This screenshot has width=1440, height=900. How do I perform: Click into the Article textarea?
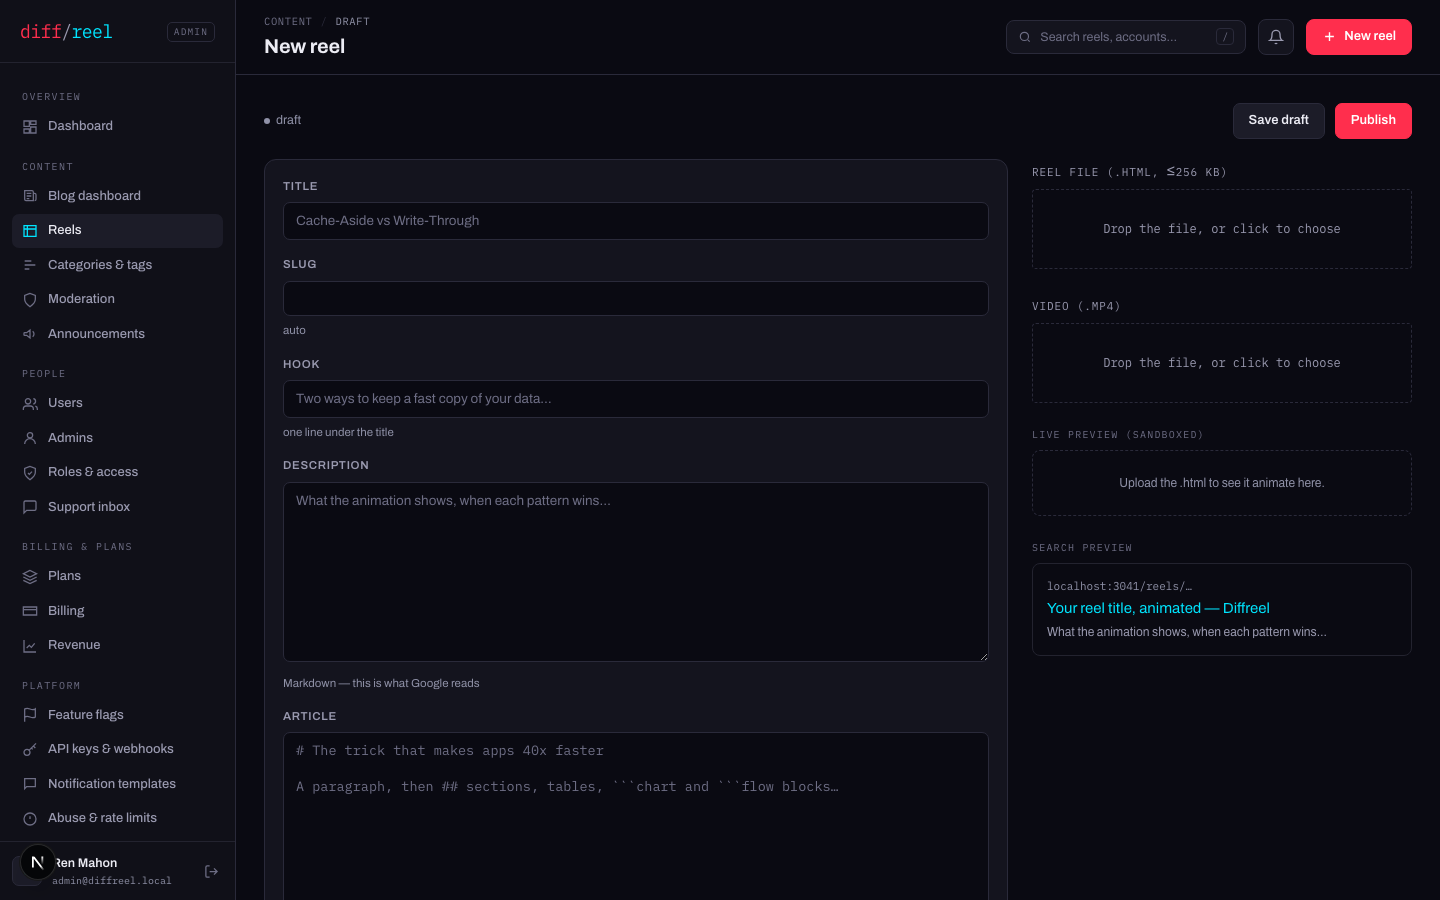point(636,816)
